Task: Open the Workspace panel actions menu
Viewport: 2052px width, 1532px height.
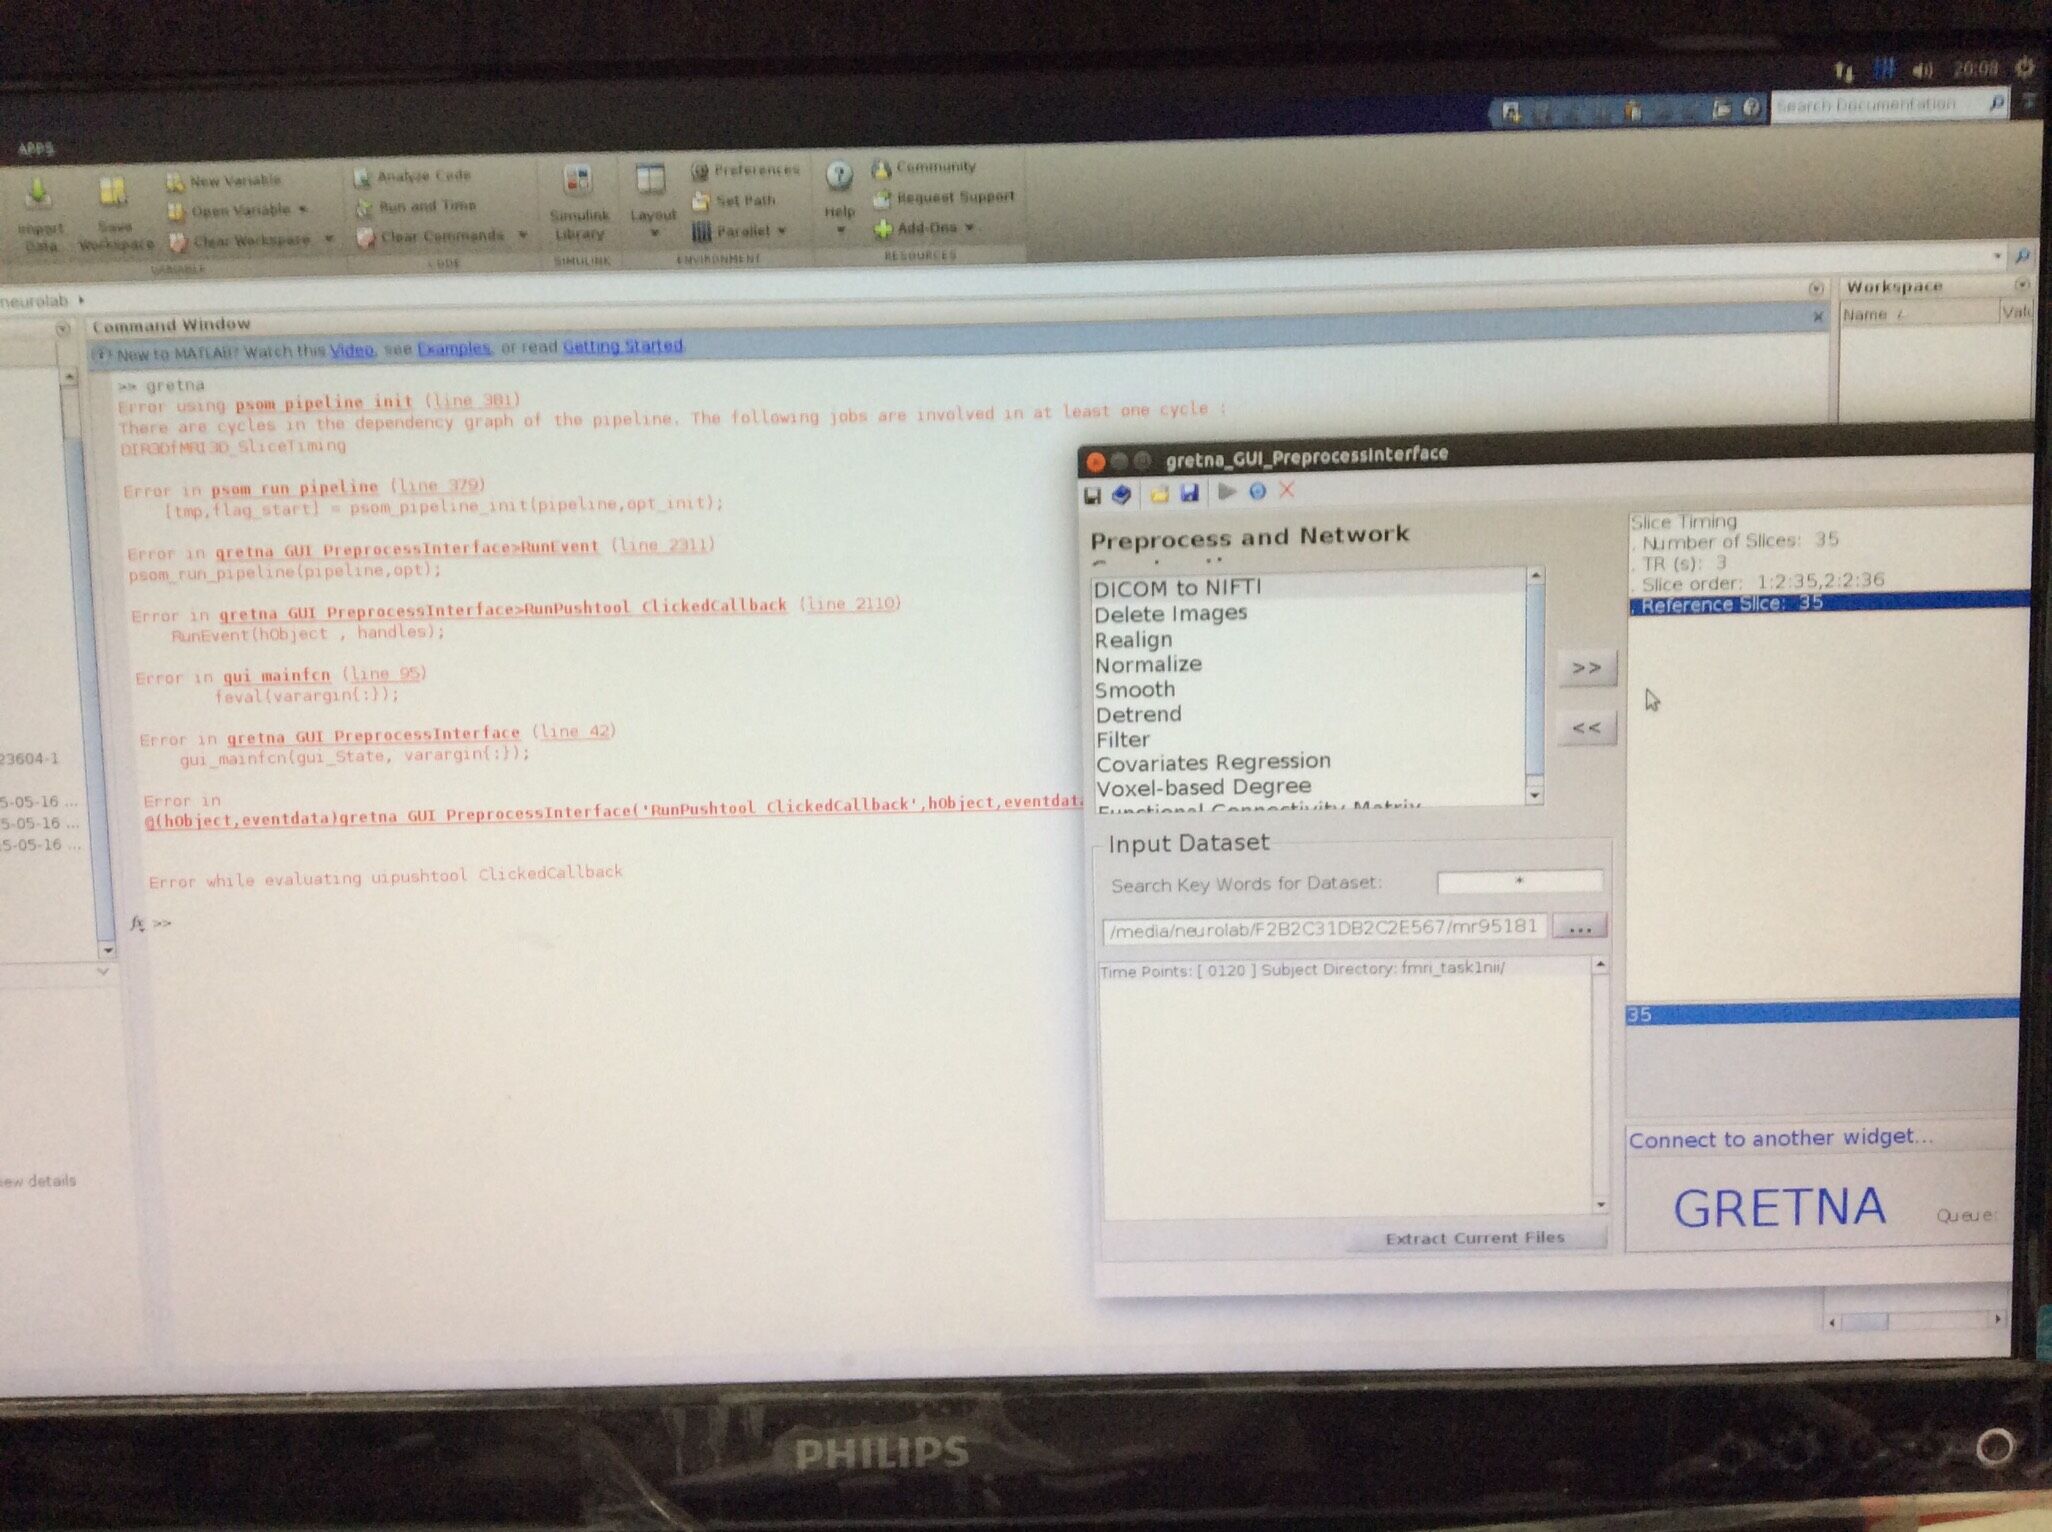Action: coord(2021,285)
